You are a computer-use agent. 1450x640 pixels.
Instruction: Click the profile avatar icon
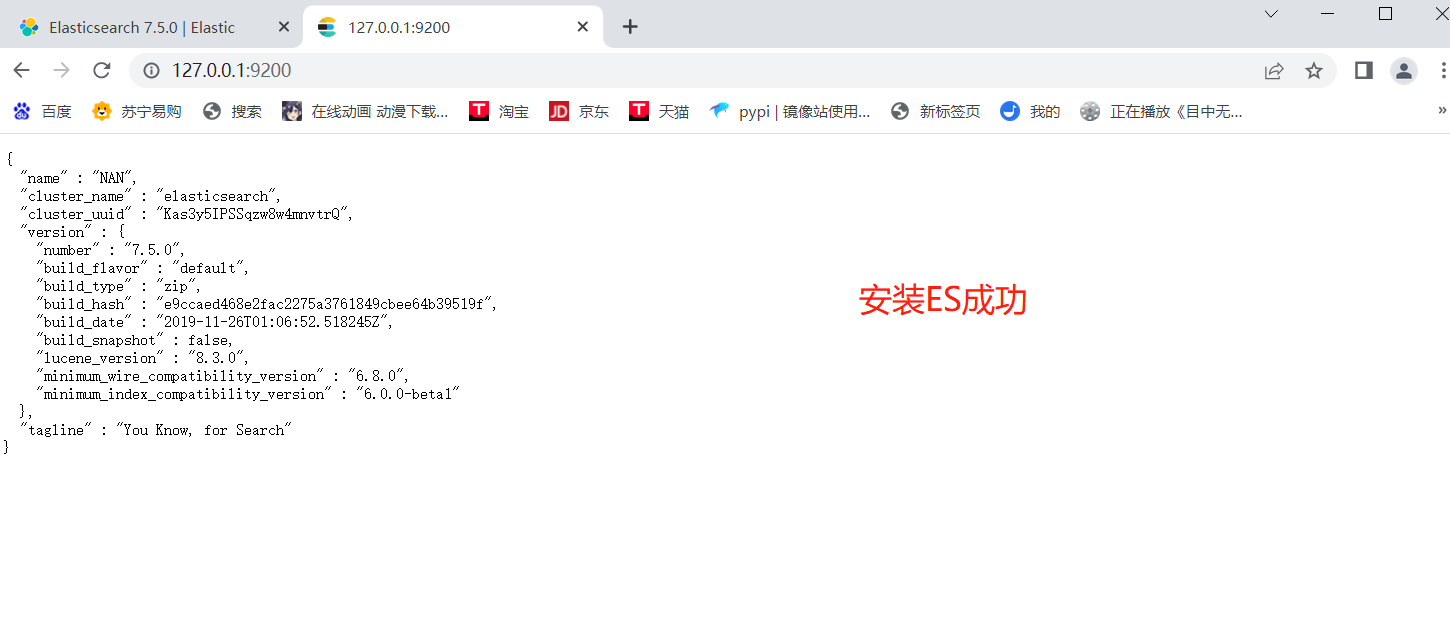(1403, 70)
